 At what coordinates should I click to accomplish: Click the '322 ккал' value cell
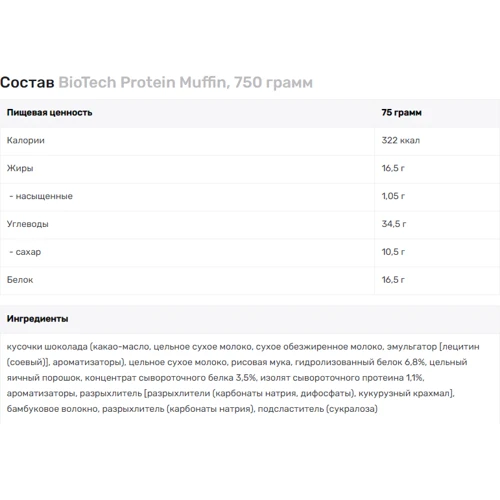(401, 140)
